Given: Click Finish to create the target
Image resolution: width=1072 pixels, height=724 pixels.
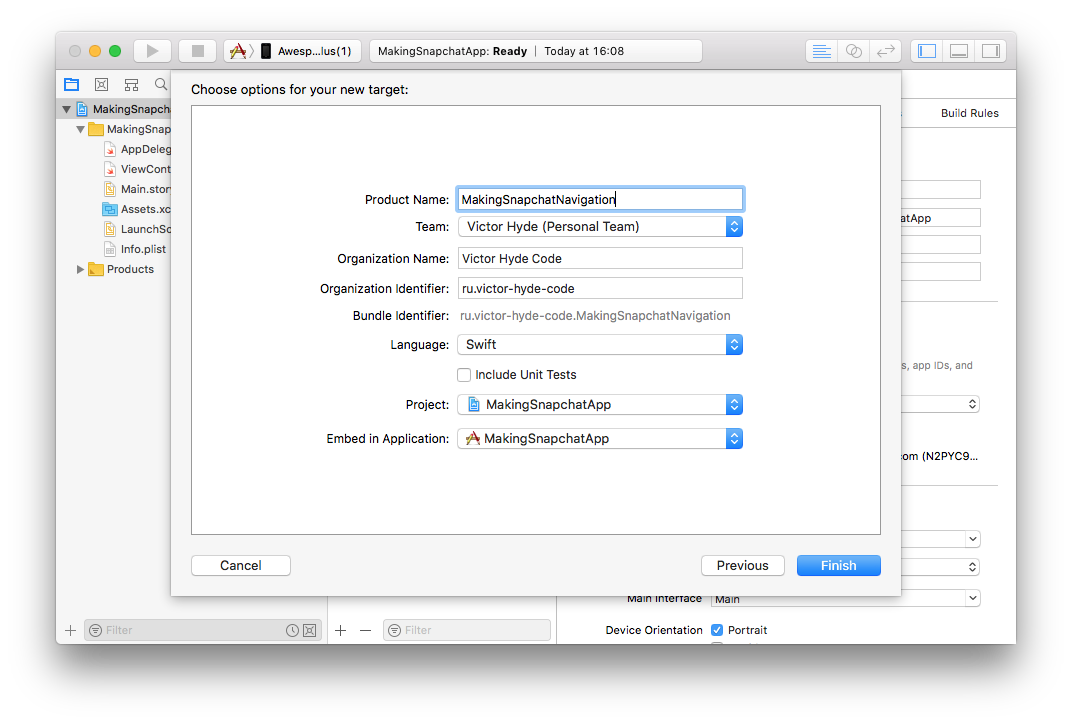Looking at the screenshot, I should tap(838, 565).
